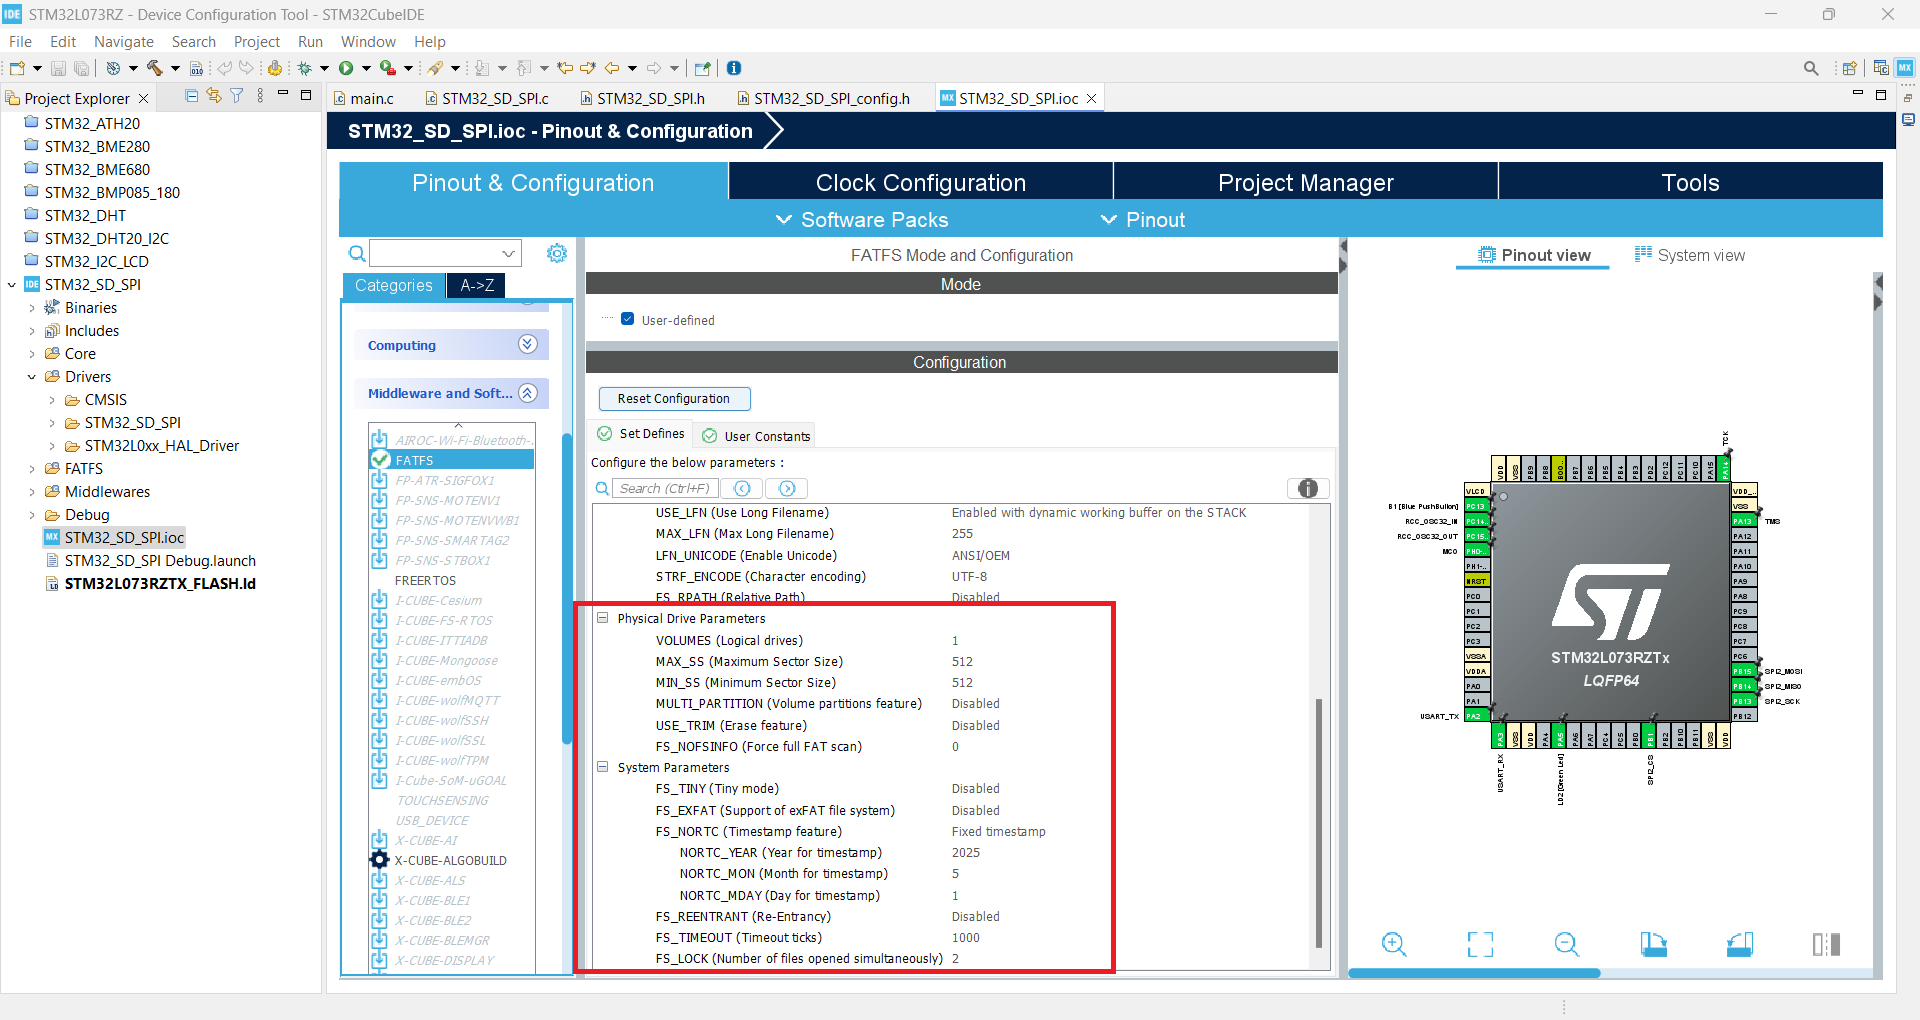Screen dimensions: 1920x1020
Task: Click the categories settings gear icon
Action: 557,253
